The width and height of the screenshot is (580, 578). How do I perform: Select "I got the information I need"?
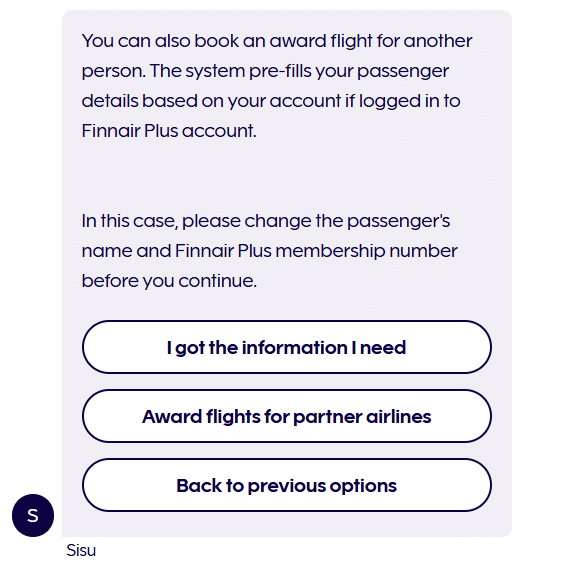point(287,347)
